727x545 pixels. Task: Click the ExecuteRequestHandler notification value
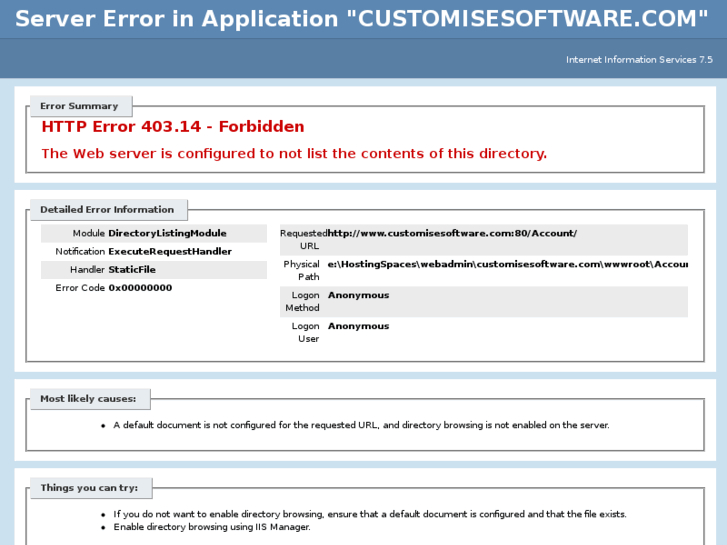(x=170, y=251)
